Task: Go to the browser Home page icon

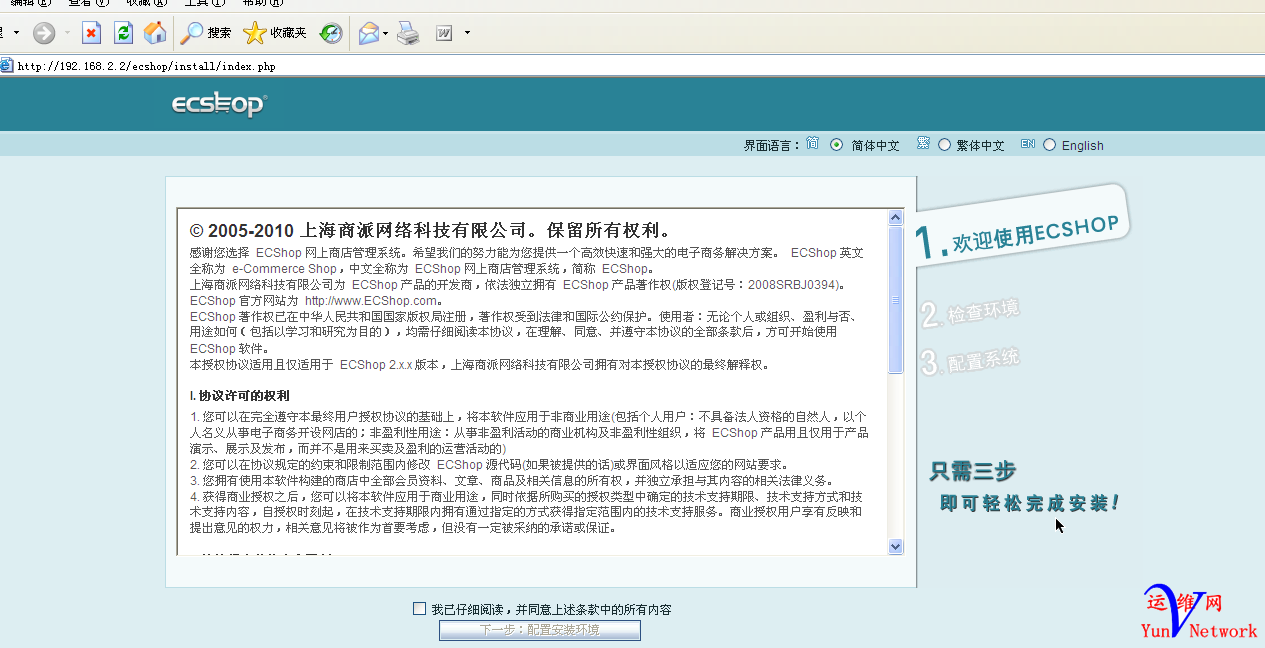Action: [x=155, y=33]
